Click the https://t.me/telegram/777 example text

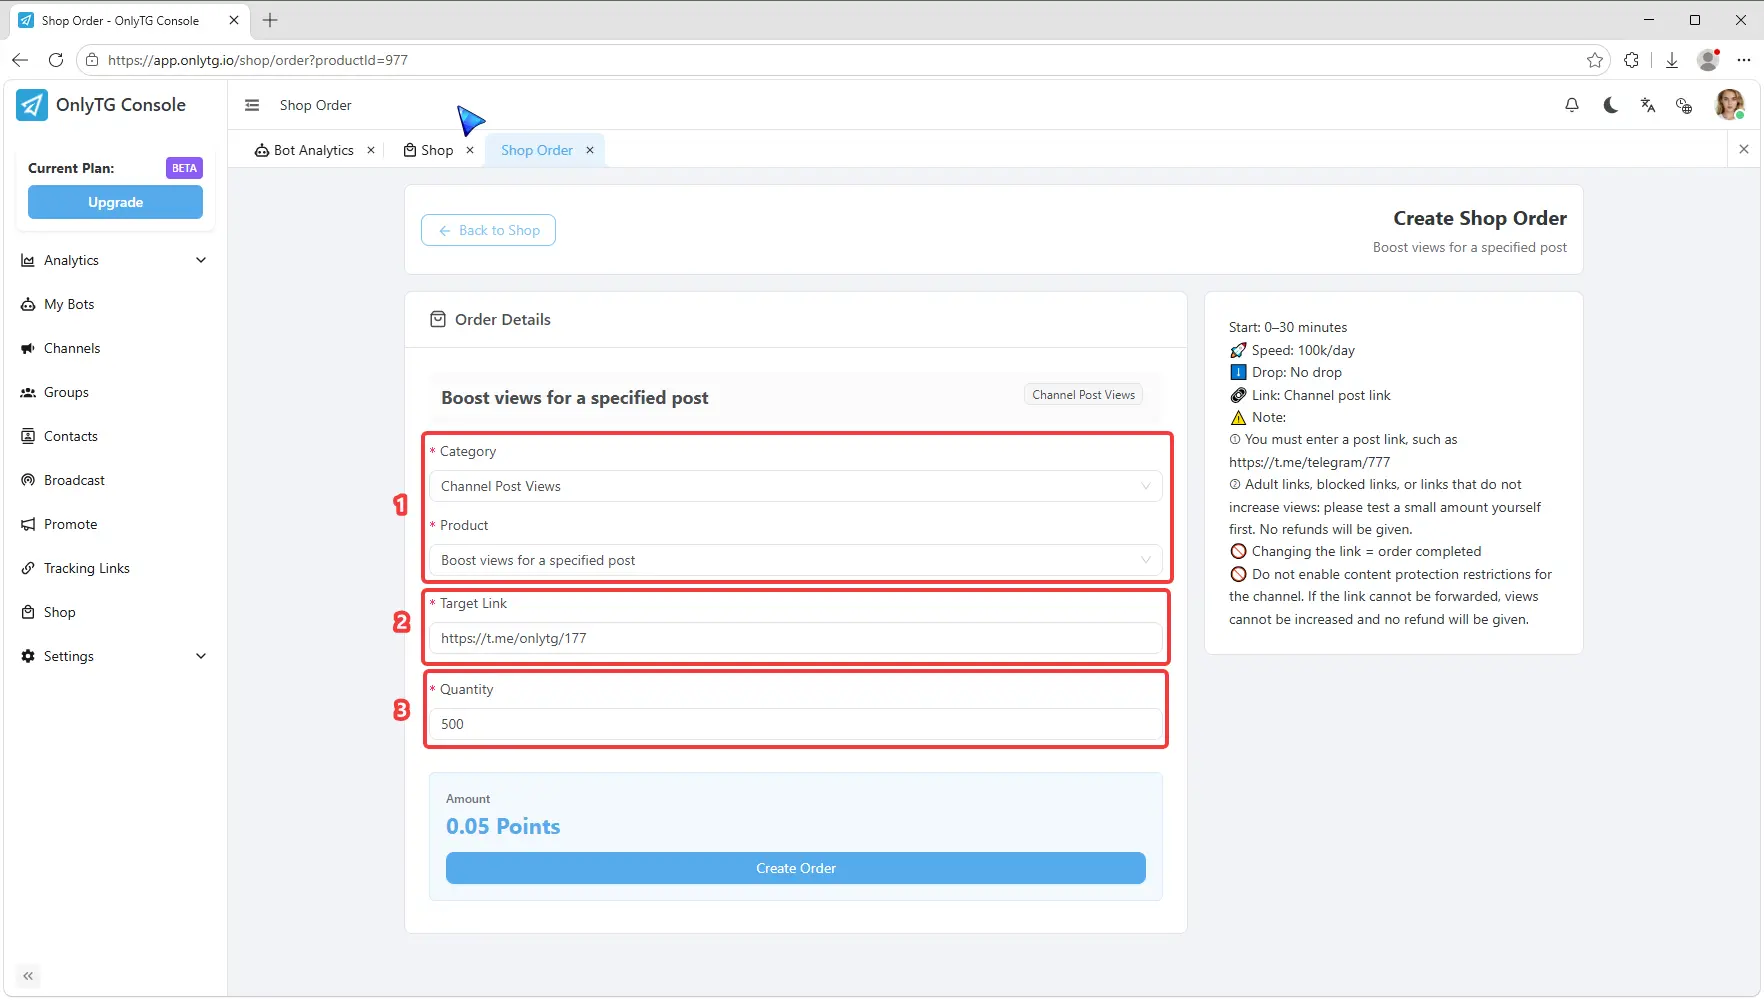[1310, 462]
